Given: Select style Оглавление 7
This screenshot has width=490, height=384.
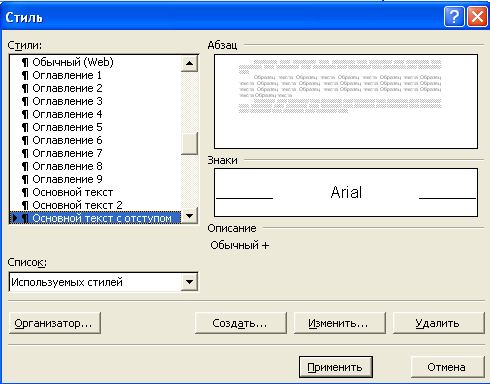Looking at the screenshot, I should click(96, 153).
